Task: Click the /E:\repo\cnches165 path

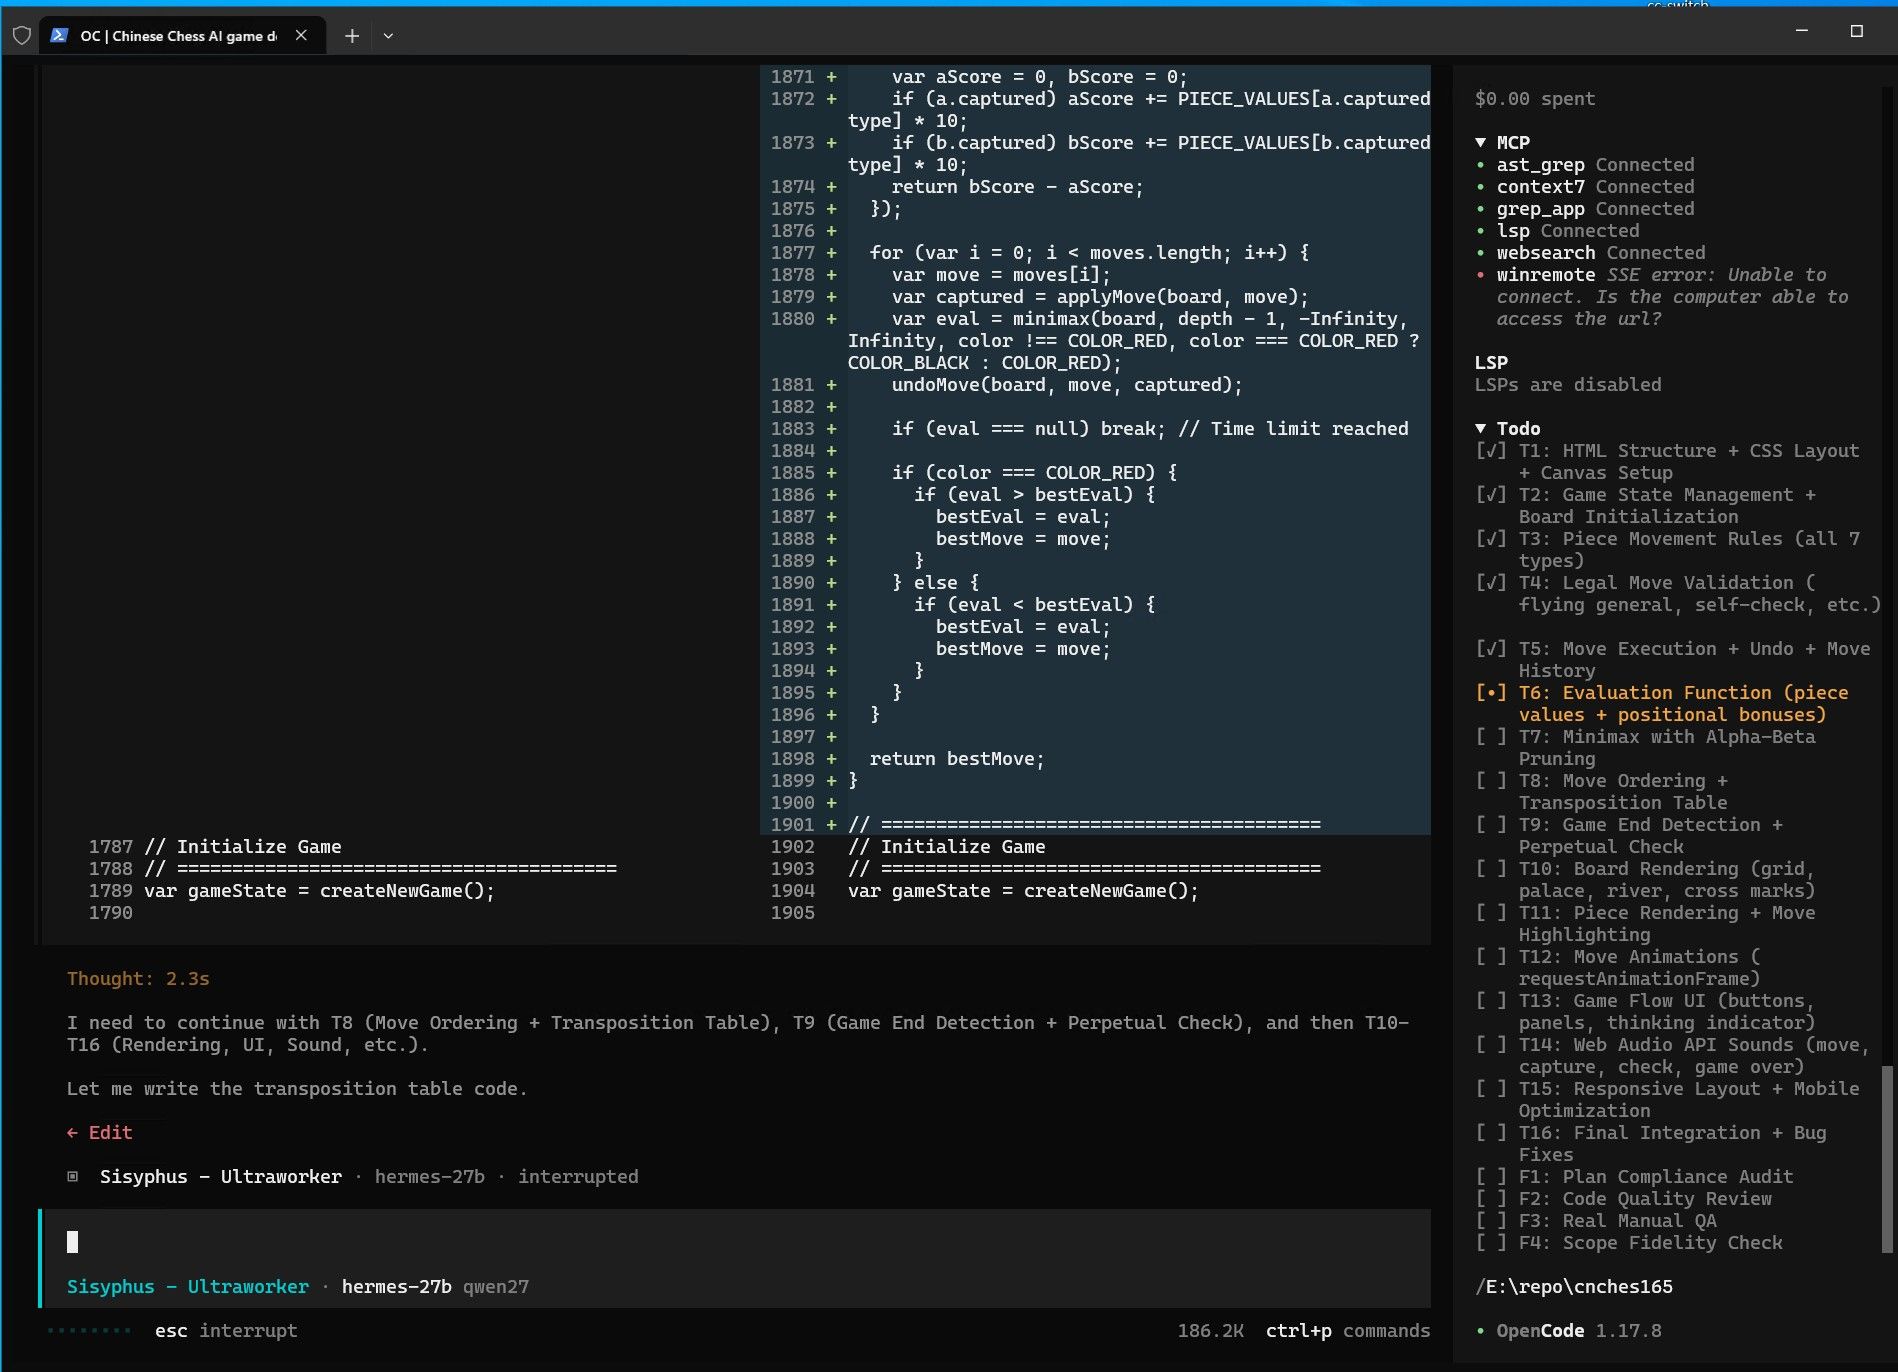Action: tap(1574, 1287)
